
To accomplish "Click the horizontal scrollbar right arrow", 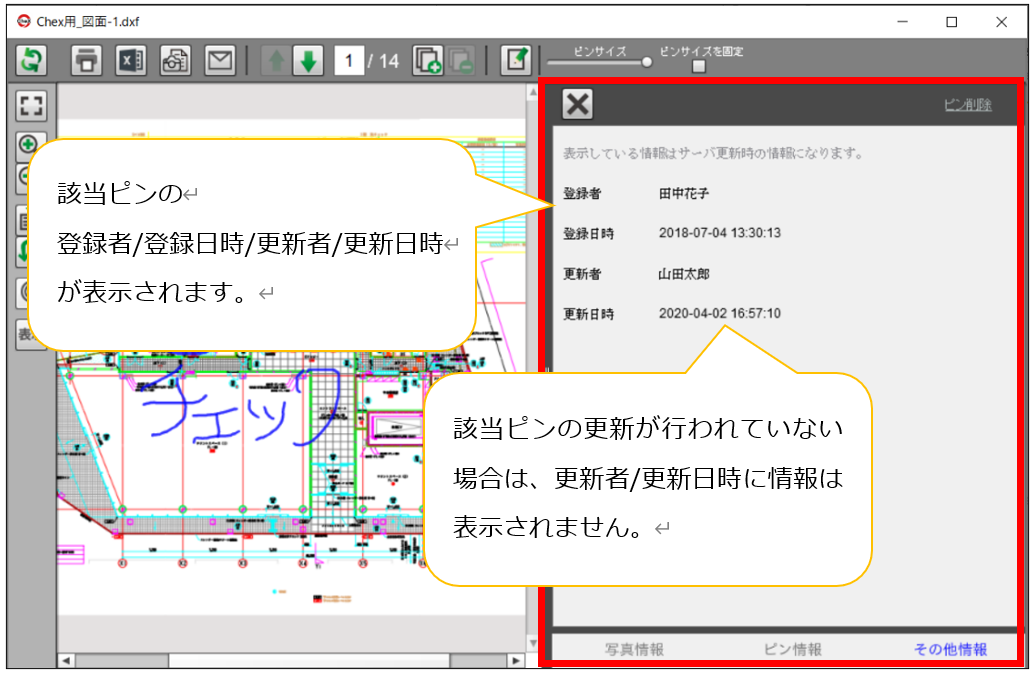I will 516,661.
